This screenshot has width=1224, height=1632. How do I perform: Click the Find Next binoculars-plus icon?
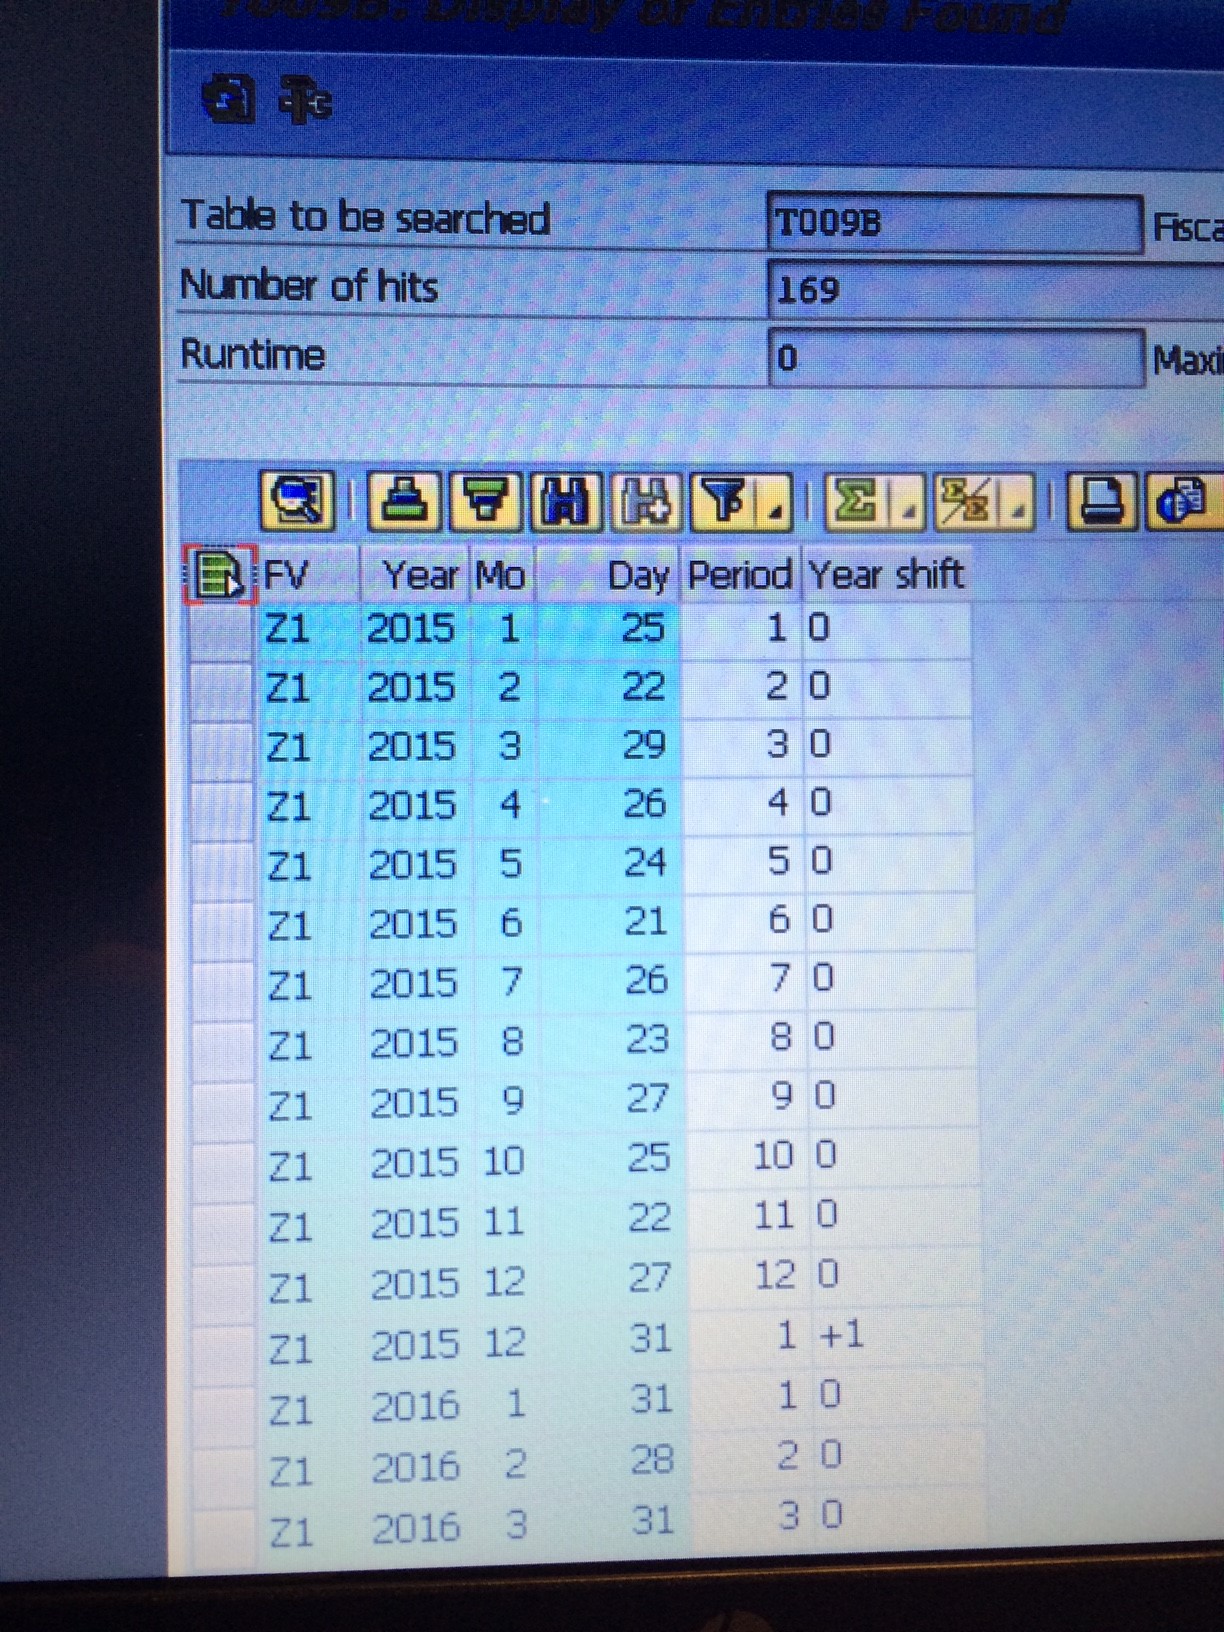pos(648,500)
